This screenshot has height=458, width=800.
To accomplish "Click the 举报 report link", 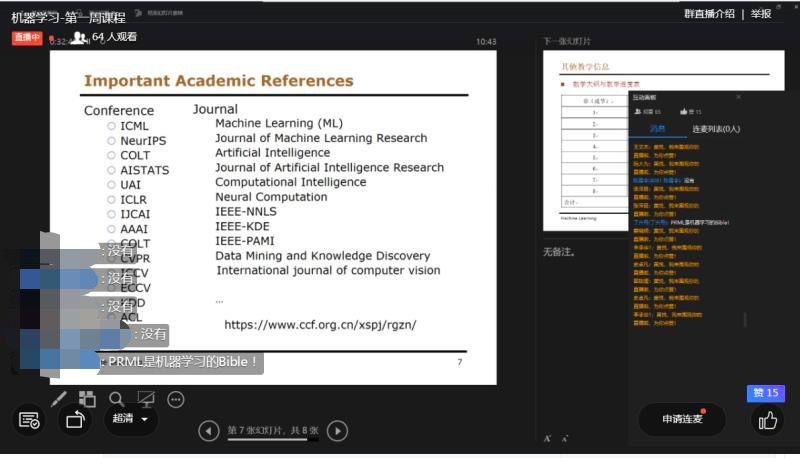I will click(x=761, y=14).
